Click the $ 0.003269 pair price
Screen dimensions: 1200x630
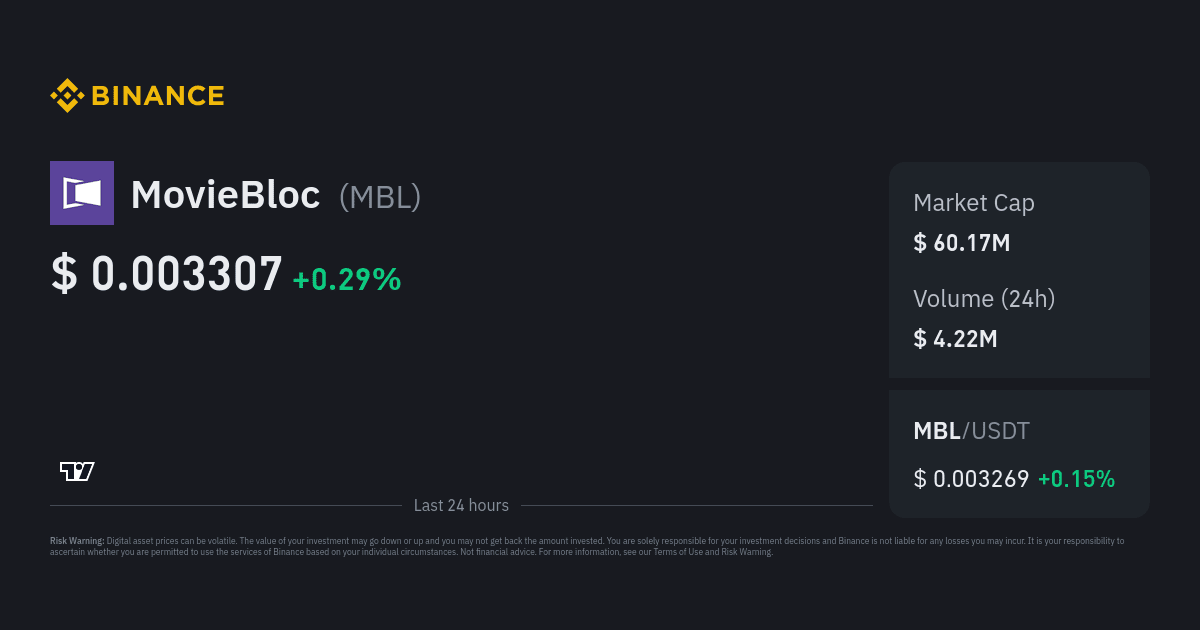(971, 479)
